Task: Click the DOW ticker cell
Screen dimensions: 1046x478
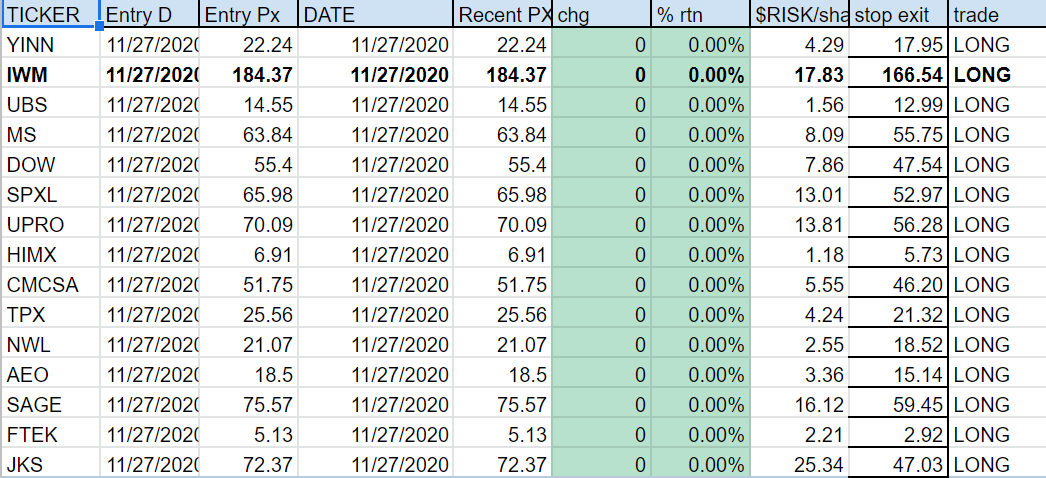Action: tap(51, 165)
